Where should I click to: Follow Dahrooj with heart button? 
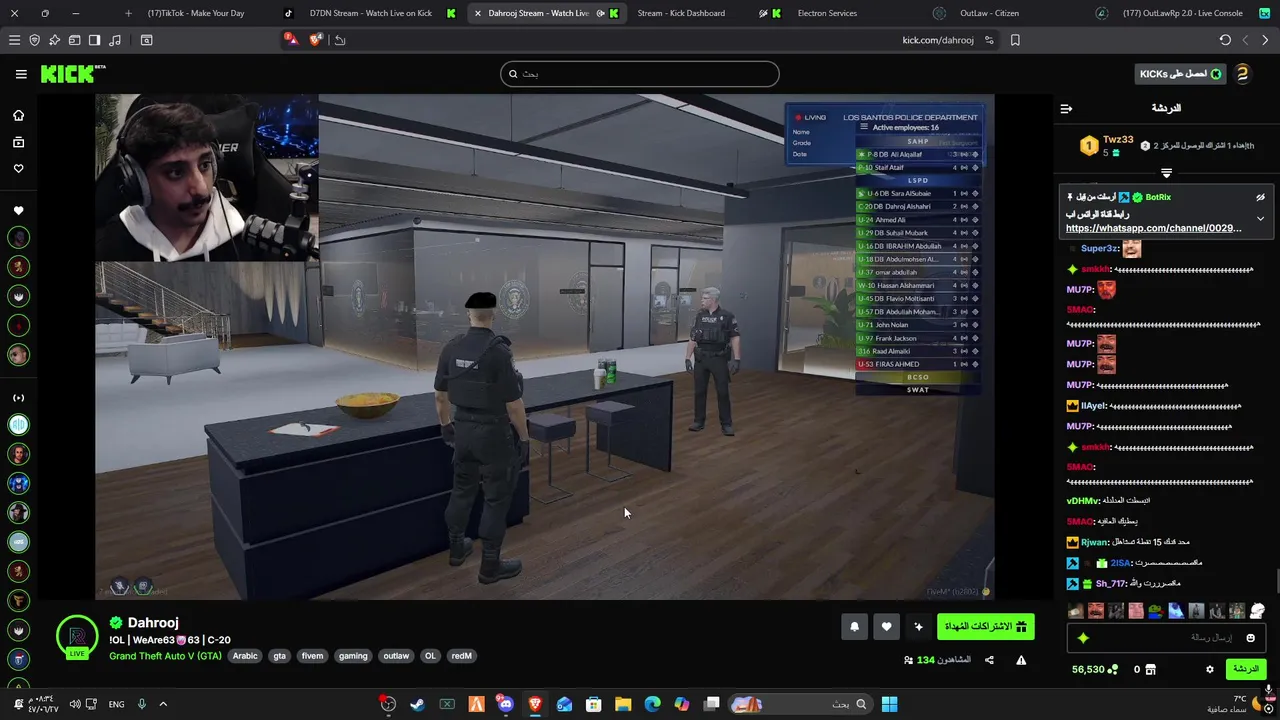tap(886, 627)
